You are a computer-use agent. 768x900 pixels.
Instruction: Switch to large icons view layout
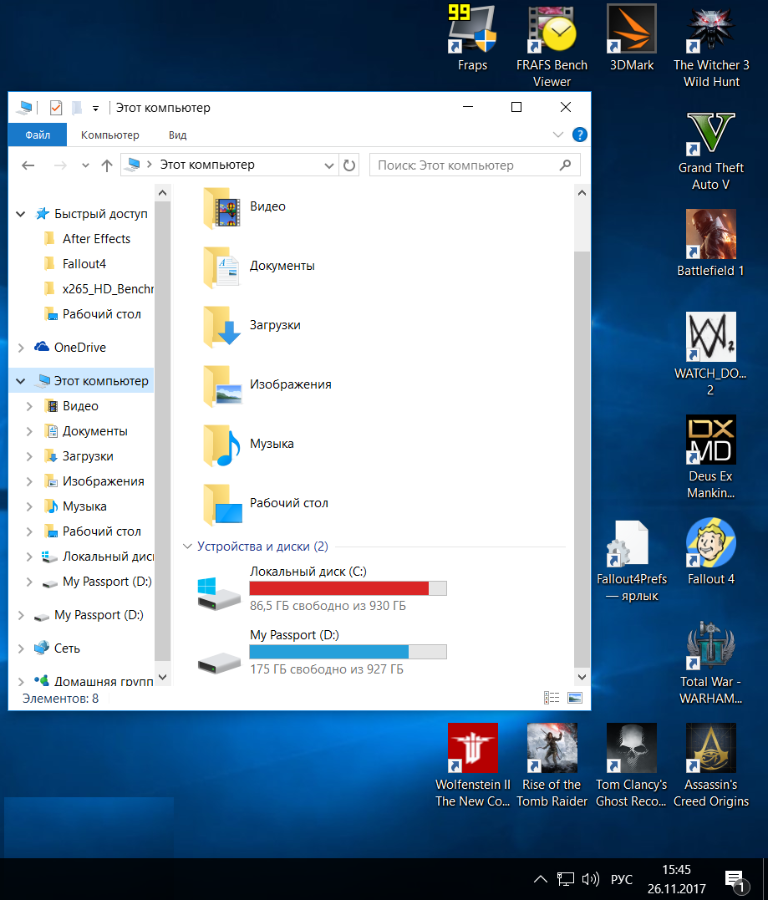click(x=575, y=697)
